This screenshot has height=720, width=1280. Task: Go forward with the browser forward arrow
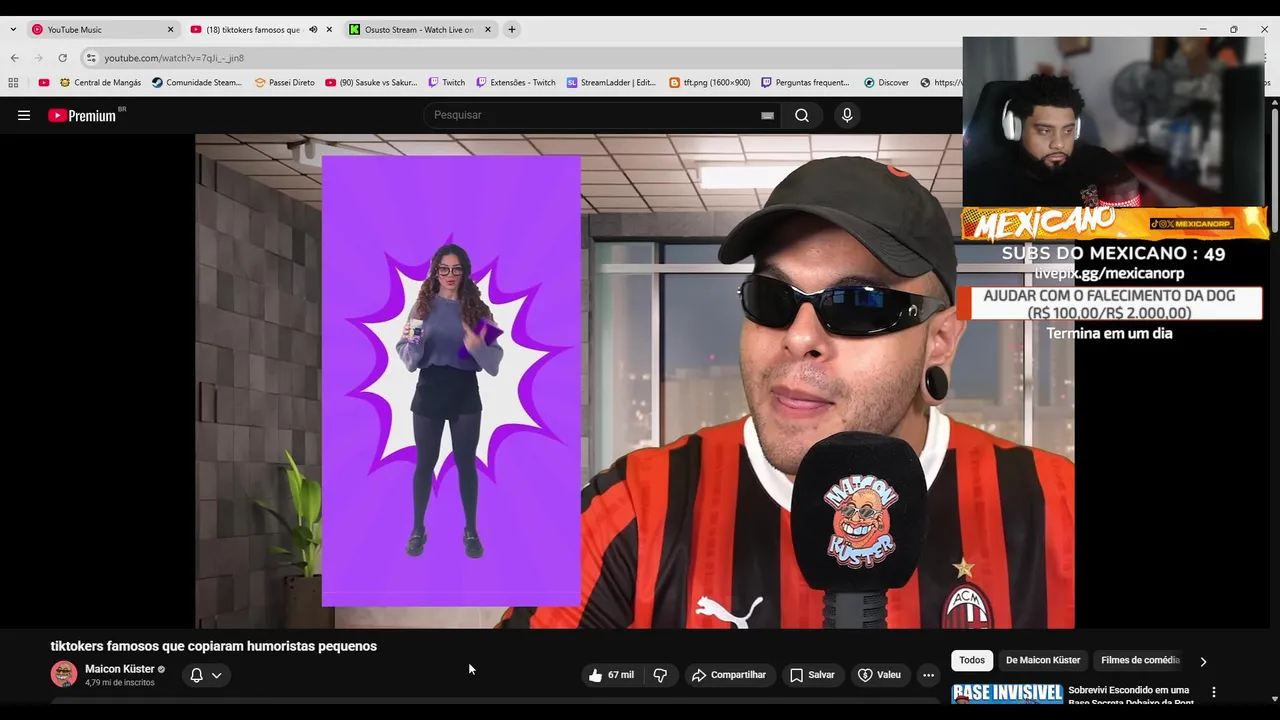coord(38,58)
